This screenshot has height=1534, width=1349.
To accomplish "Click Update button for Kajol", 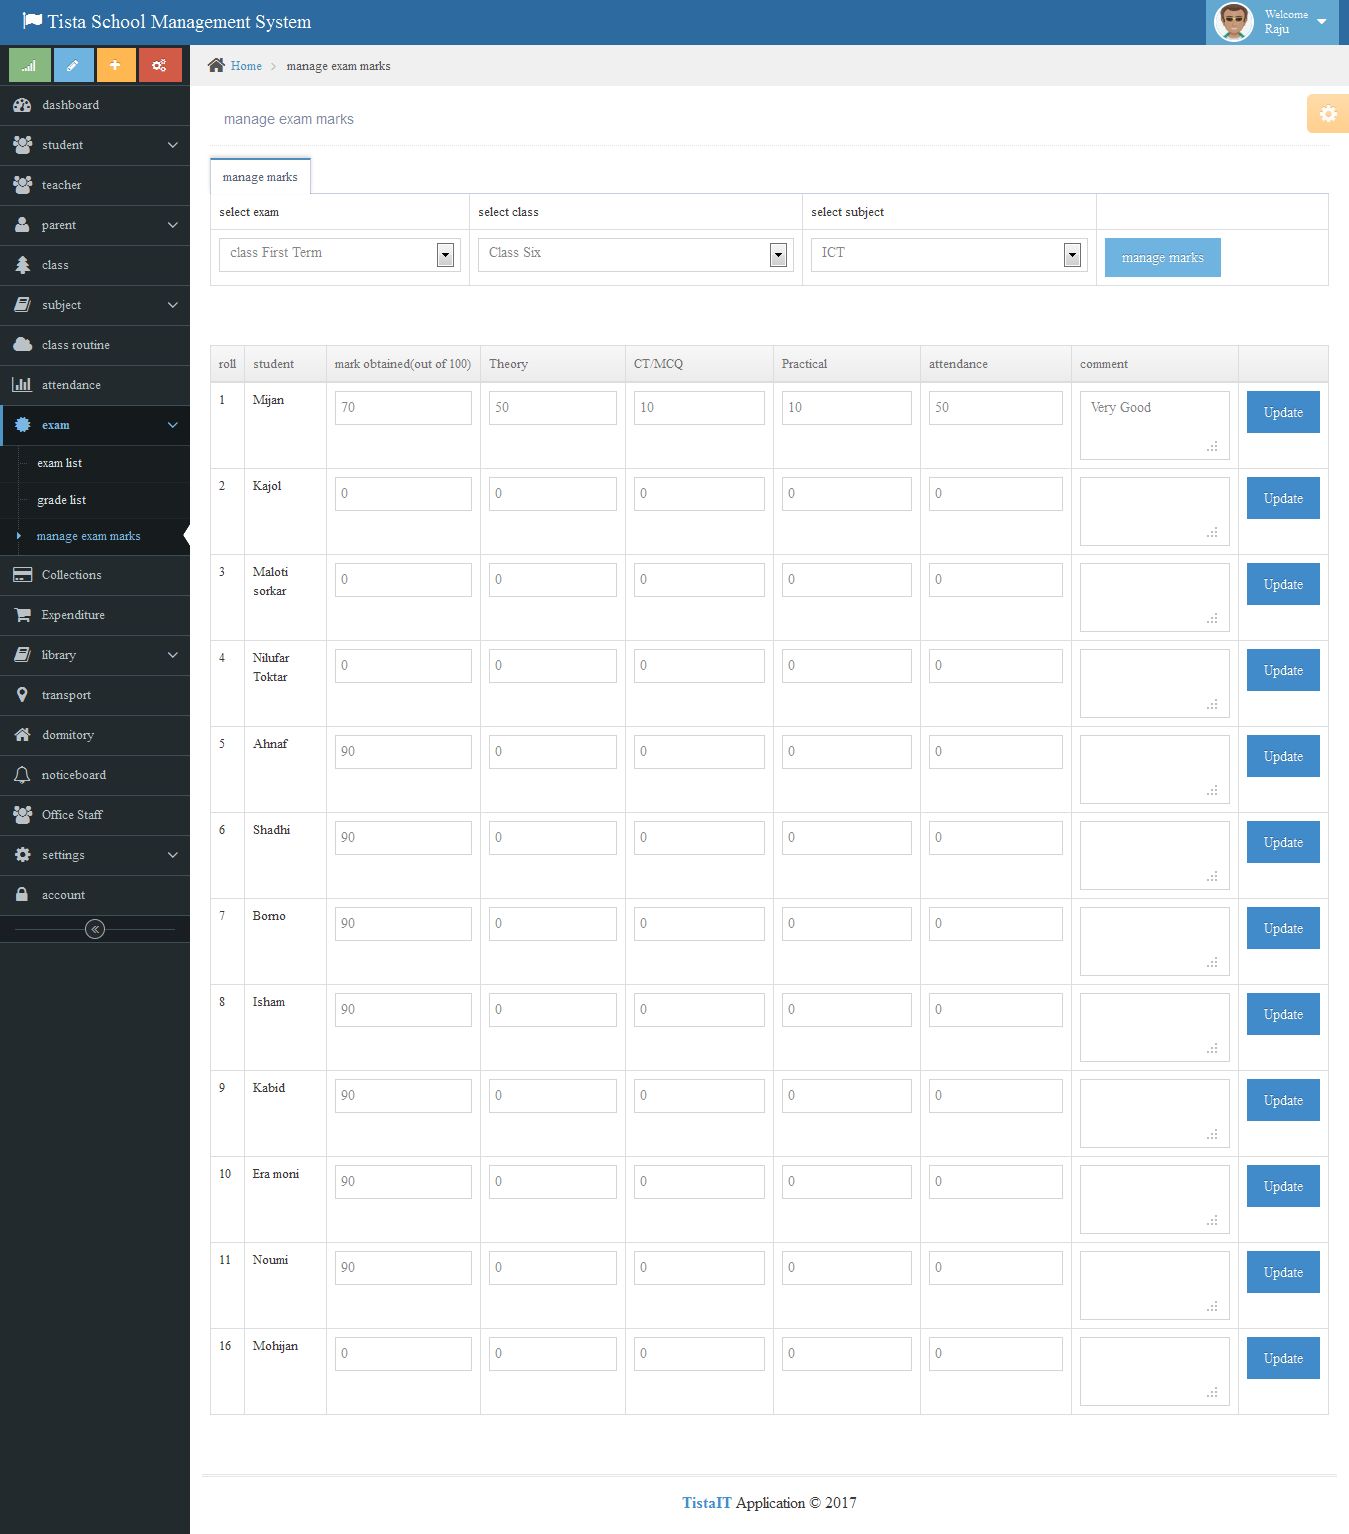I will [x=1283, y=498].
